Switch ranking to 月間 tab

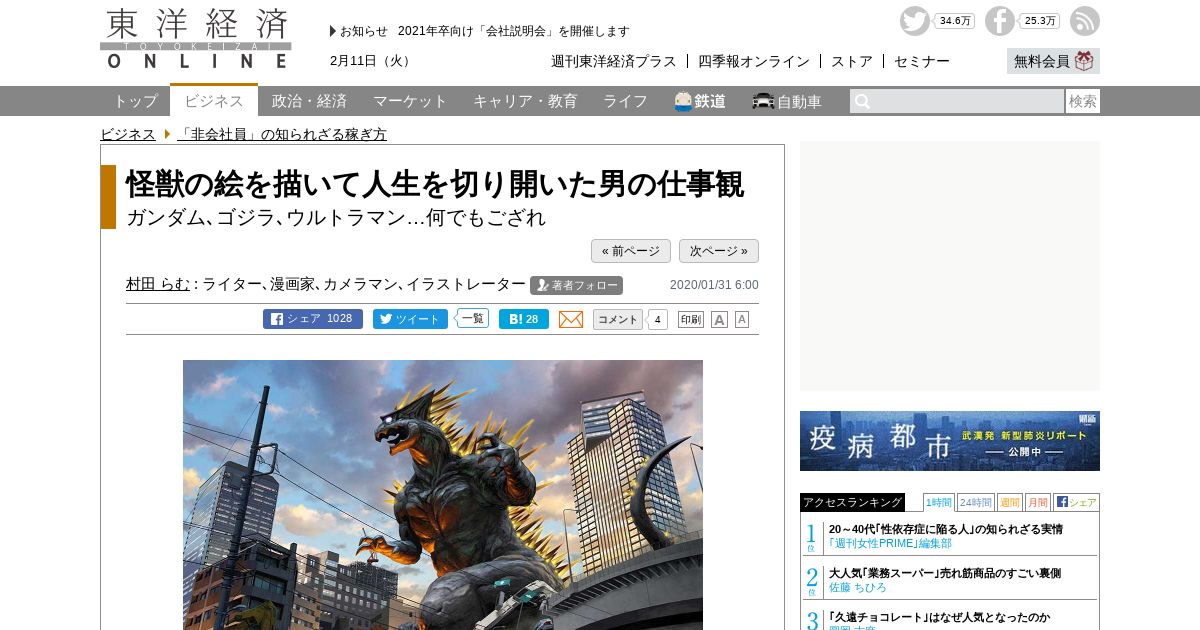point(1037,502)
